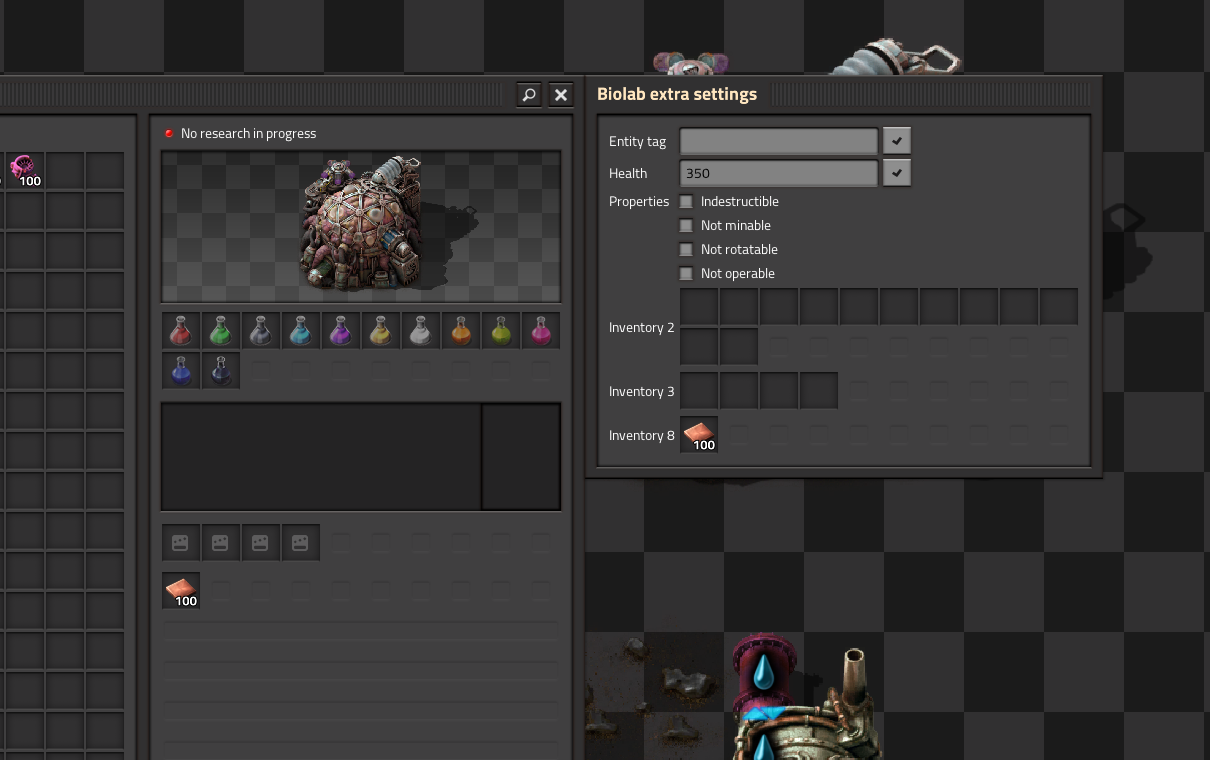Open search with the magnifier icon
This screenshot has height=760, width=1210.
529,95
